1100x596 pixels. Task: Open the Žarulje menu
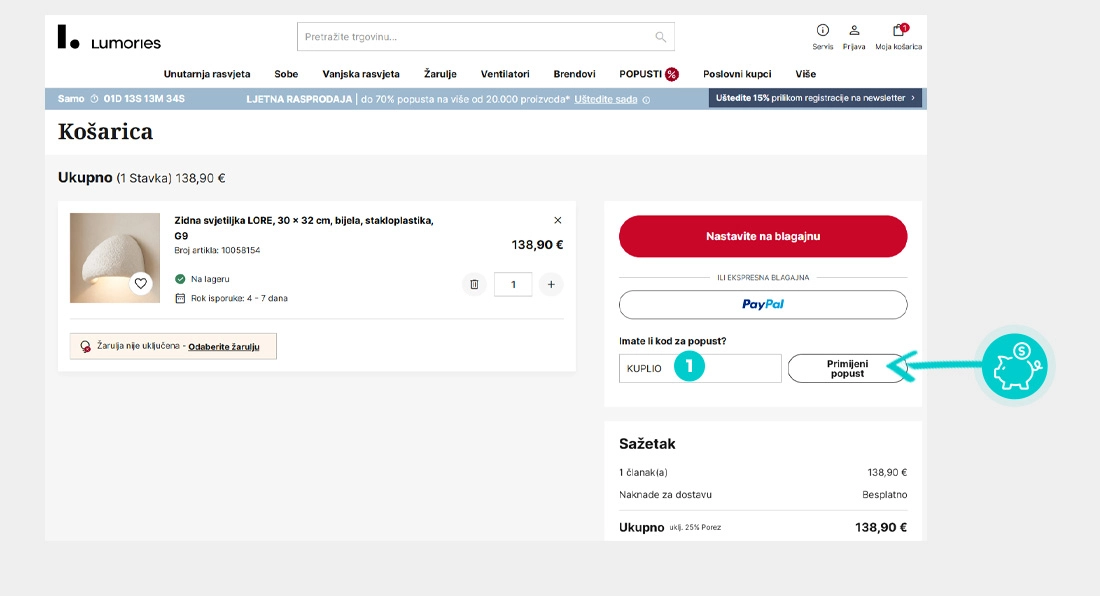(440, 74)
